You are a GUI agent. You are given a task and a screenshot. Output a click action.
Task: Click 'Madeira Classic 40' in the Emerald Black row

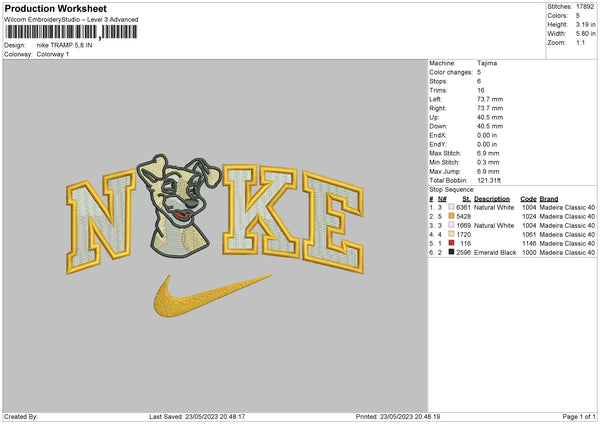(x=567, y=253)
